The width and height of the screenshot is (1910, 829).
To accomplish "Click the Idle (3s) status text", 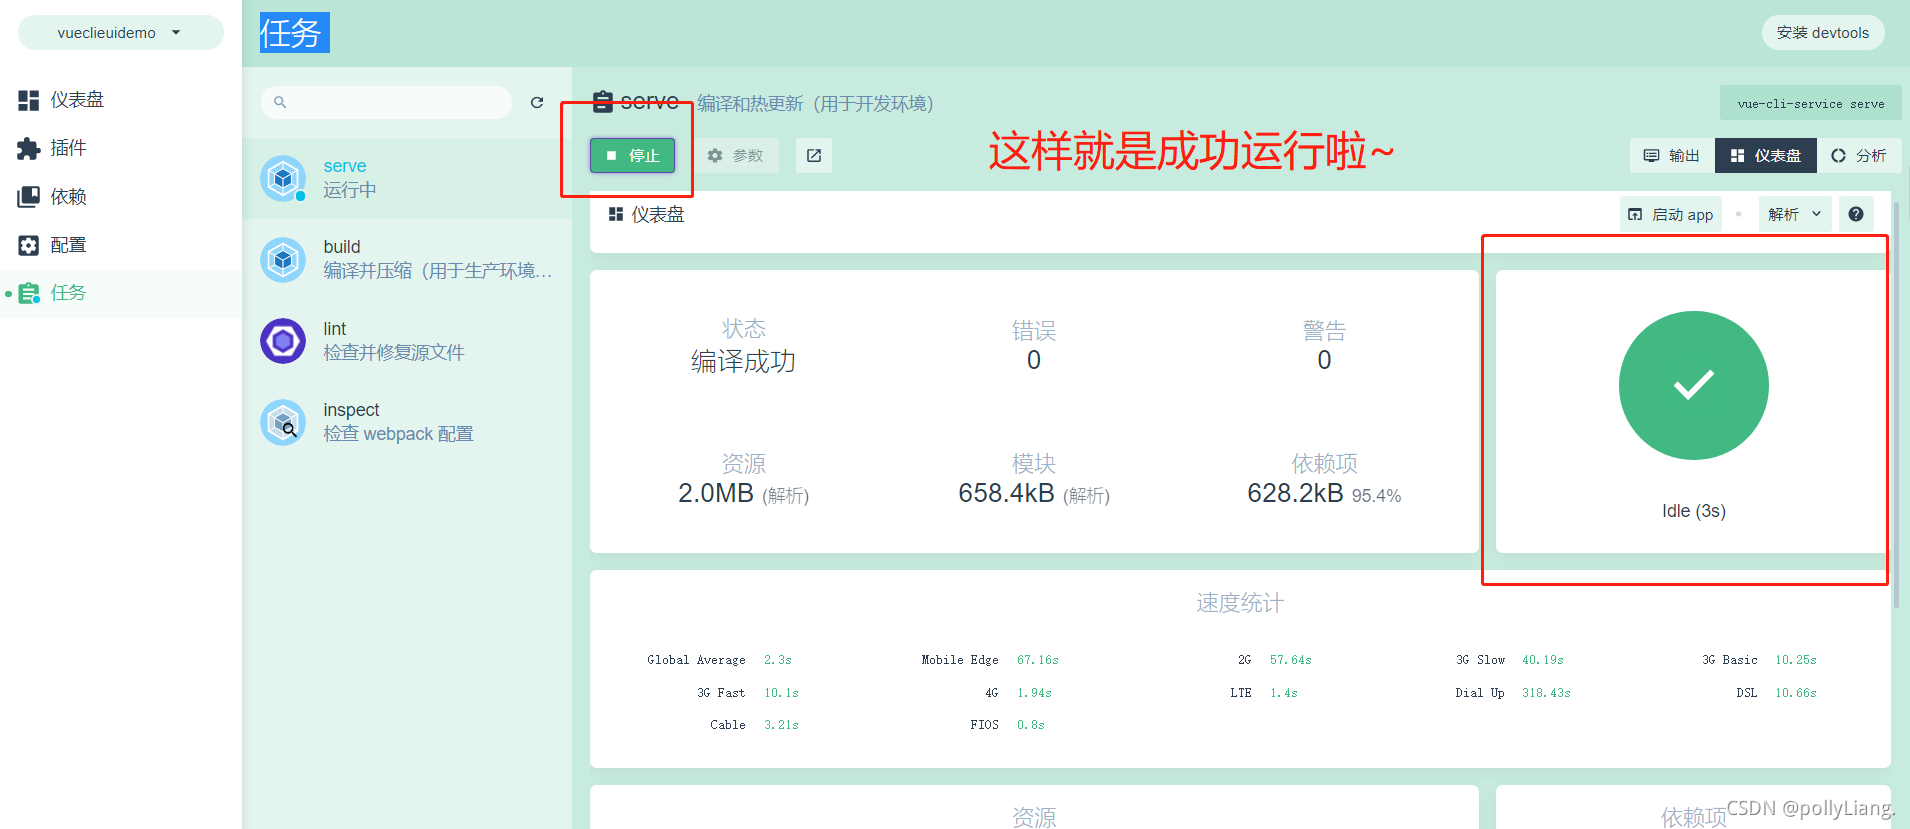I will (x=1694, y=511).
